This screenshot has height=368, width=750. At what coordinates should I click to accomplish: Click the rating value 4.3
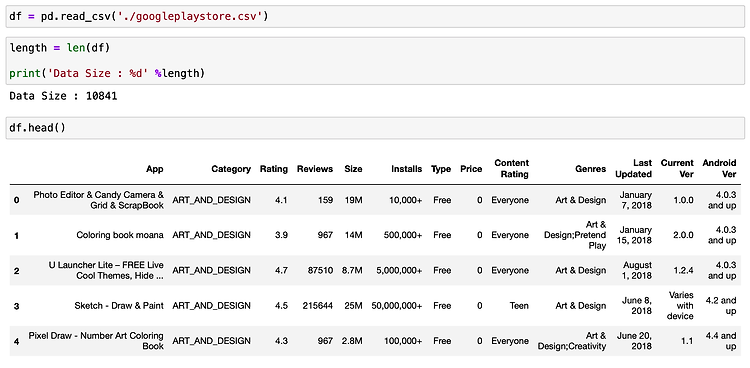(281, 341)
